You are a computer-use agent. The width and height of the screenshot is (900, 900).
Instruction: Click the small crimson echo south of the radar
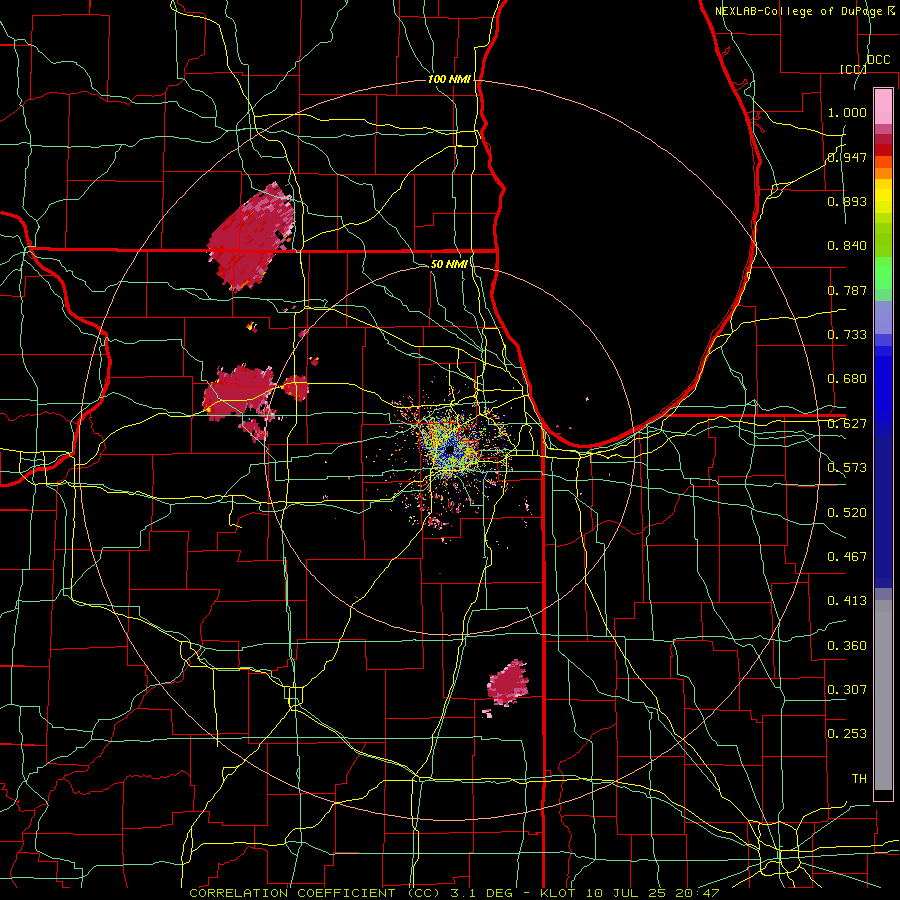click(x=508, y=682)
